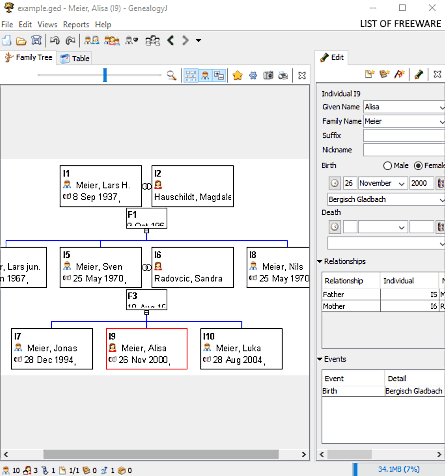Click the magnifier zoom icon

pyautogui.click(x=171, y=75)
